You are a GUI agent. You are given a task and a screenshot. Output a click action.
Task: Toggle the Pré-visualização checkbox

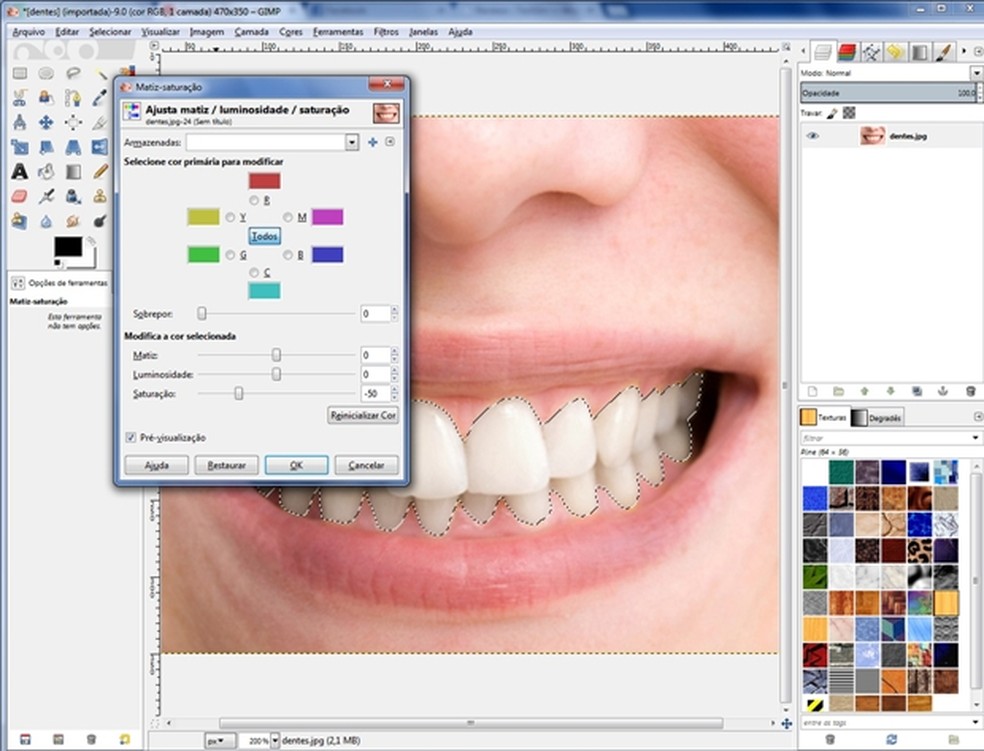pyautogui.click(x=131, y=437)
